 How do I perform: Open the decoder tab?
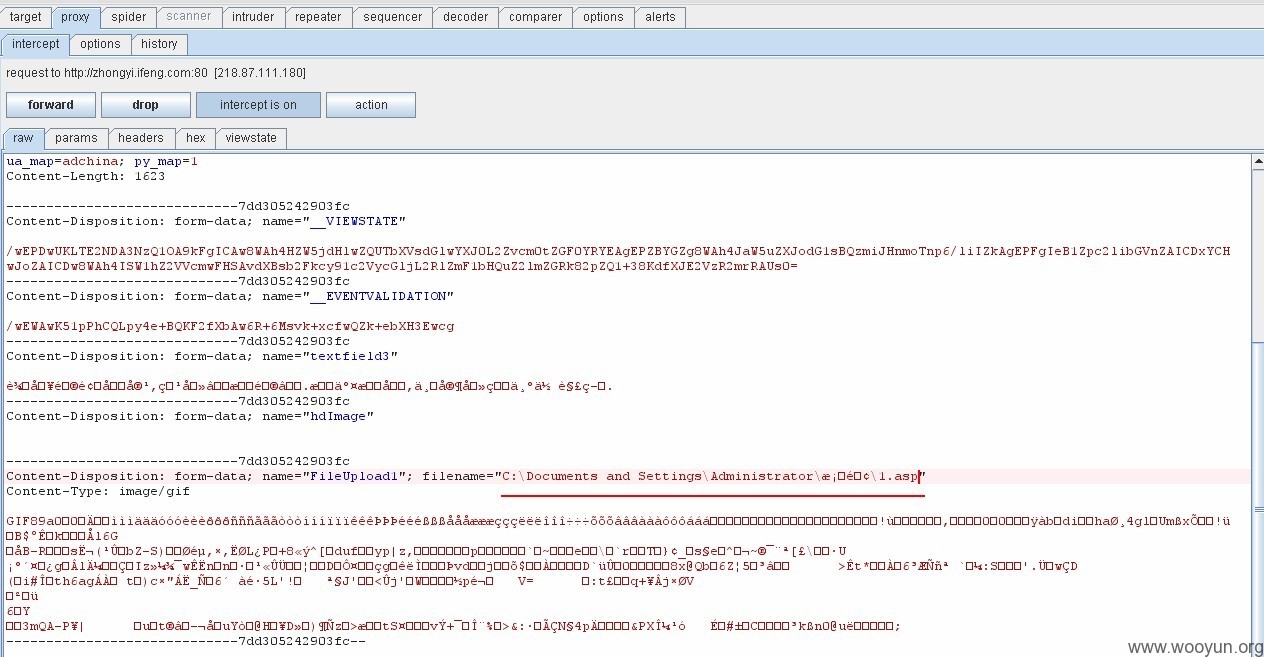point(466,17)
